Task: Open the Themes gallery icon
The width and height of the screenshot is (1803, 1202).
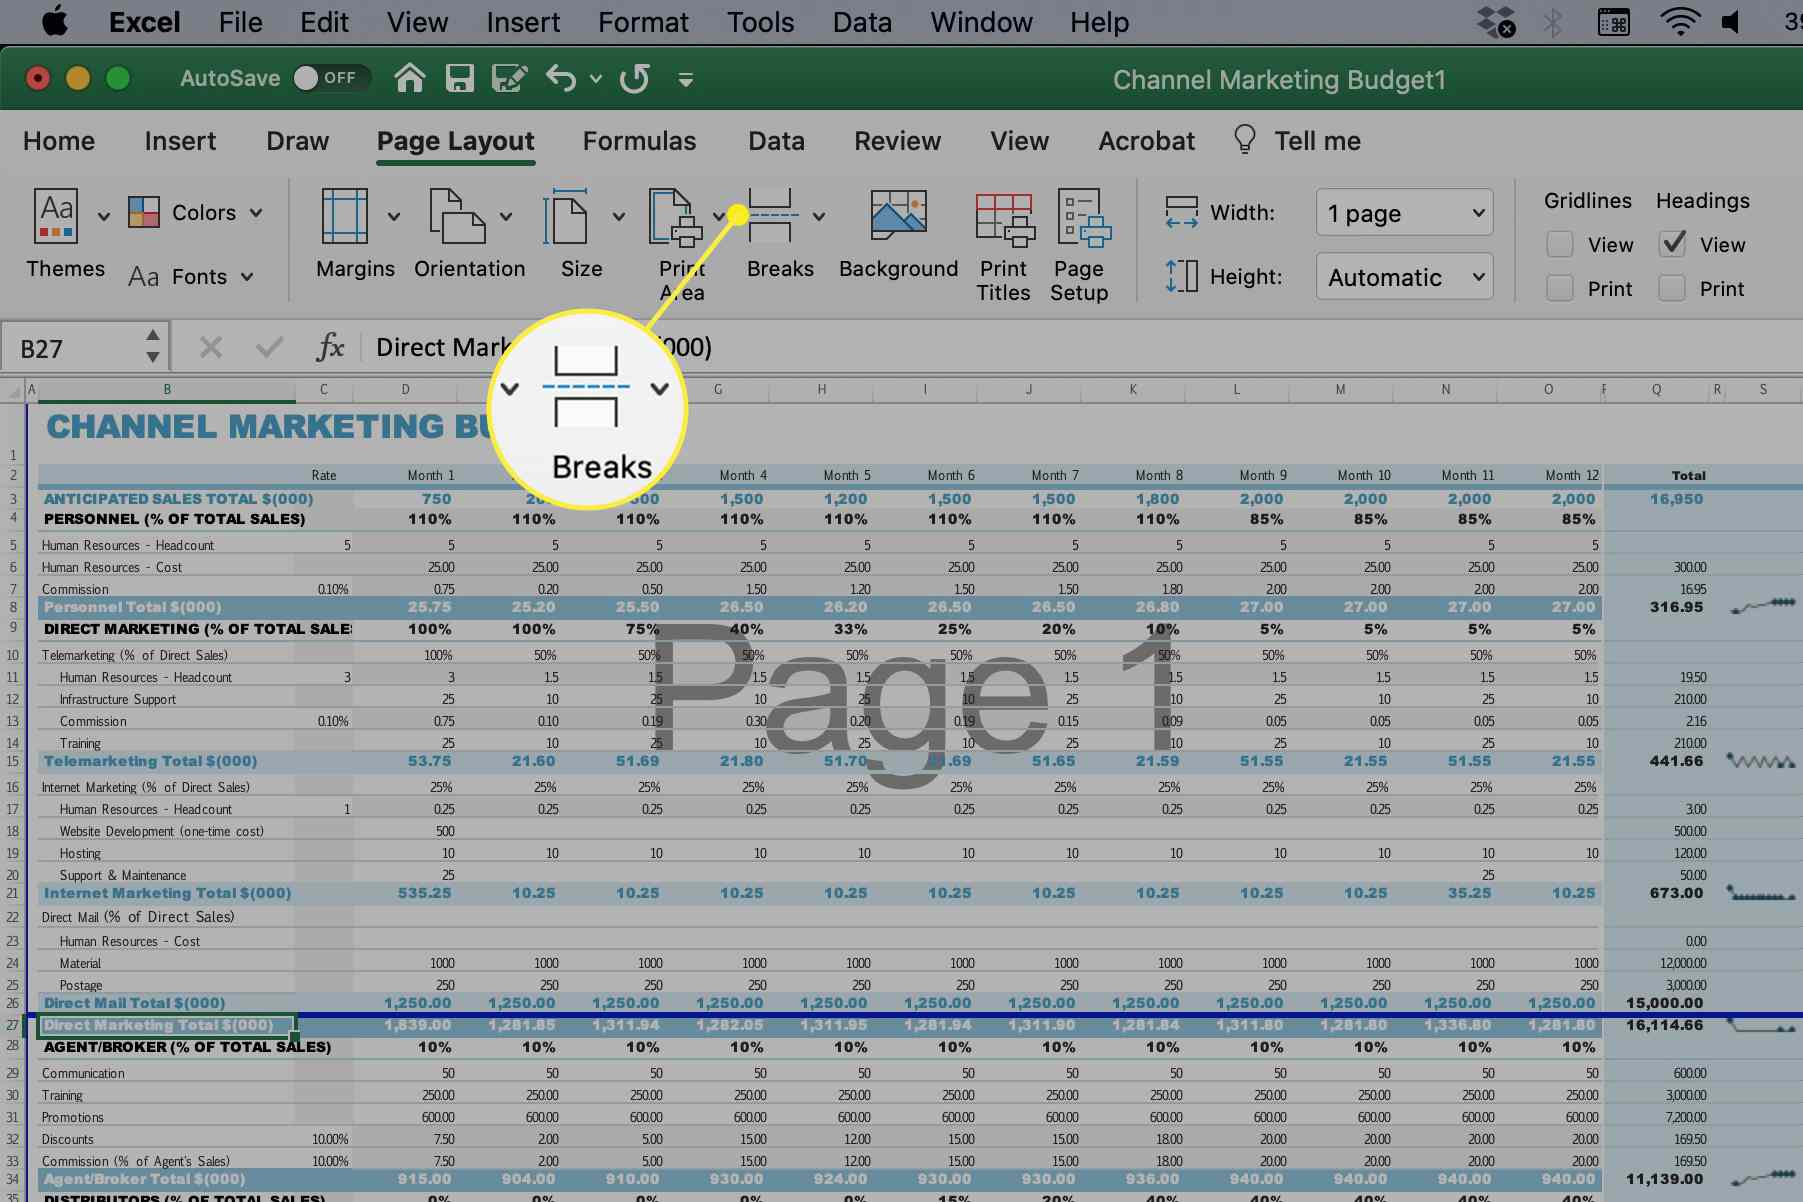Action: pyautogui.click(x=55, y=215)
